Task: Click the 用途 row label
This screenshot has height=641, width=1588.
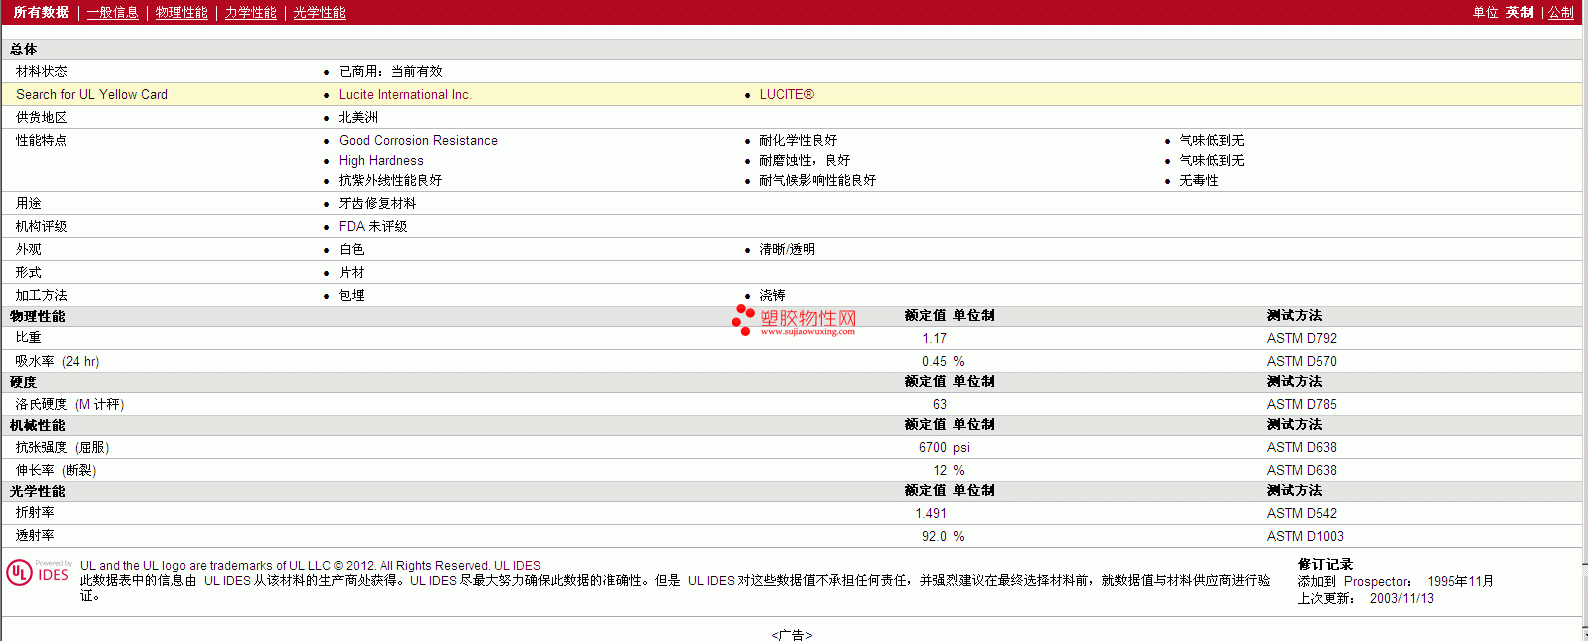Action: (x=29, y=203)
